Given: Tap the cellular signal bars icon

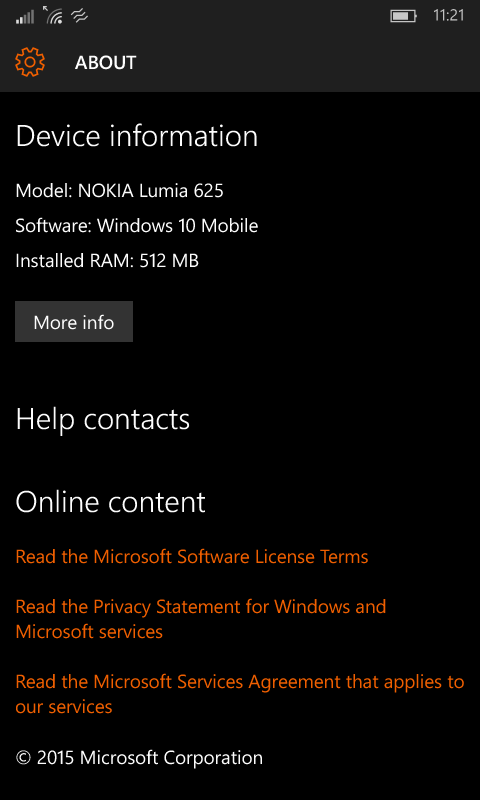Looking at the screenshot, I should coord(25,17).
